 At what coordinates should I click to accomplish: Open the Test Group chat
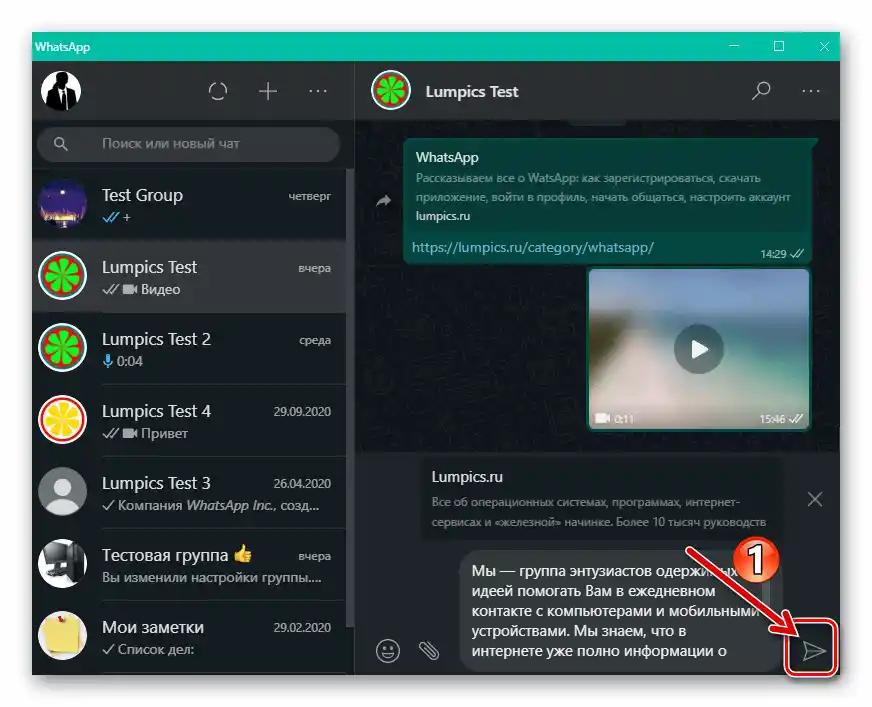pyautogui.click(x=189, y=205)
